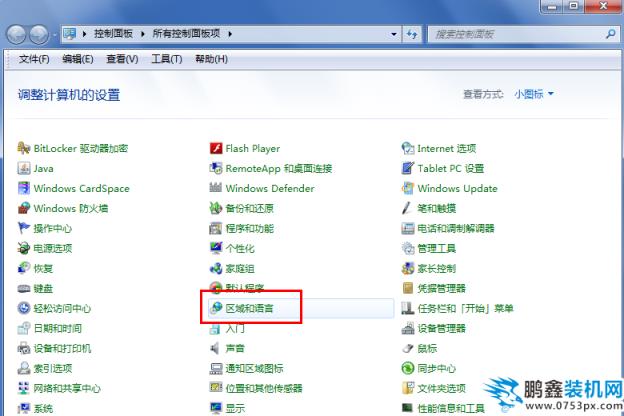Expand the arrow after 控制面板 breadcrumb
This screenshot has height=416, width=624.
(x=142, y=34)
